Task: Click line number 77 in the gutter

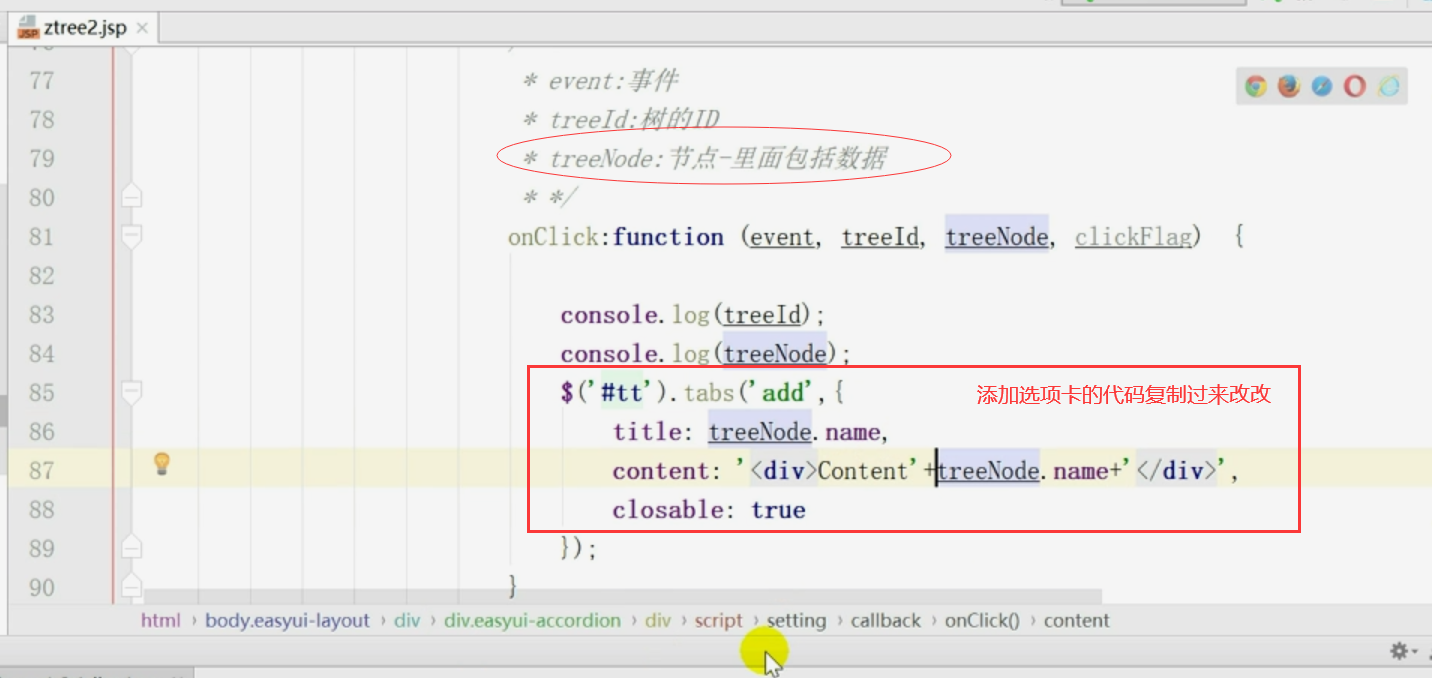Action: pyautogui.click(x=41, y=80)
